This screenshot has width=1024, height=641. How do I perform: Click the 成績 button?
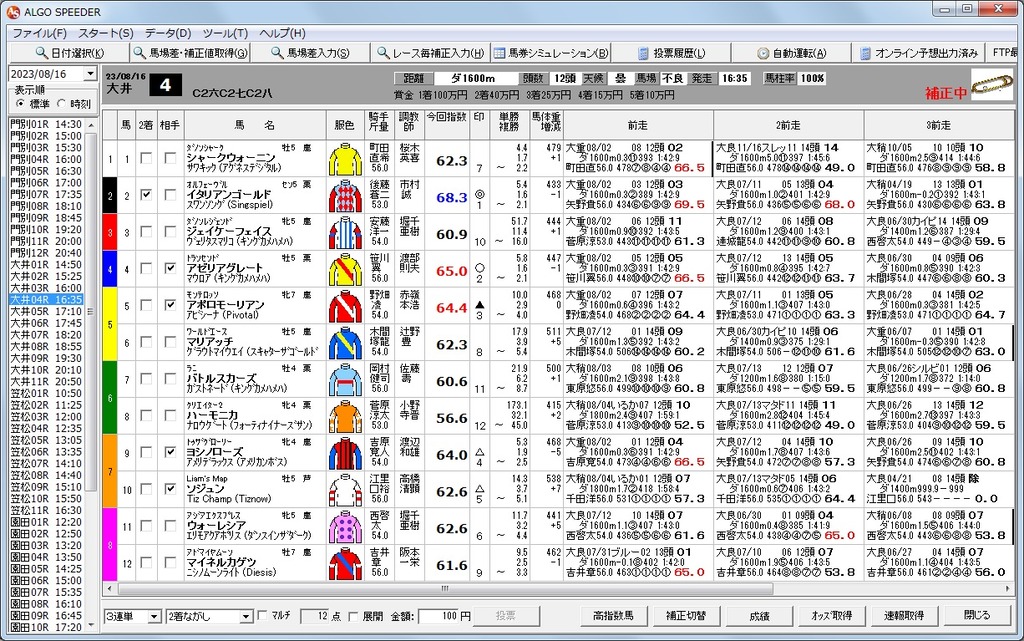pyautogui.click(x=759, y=616)
